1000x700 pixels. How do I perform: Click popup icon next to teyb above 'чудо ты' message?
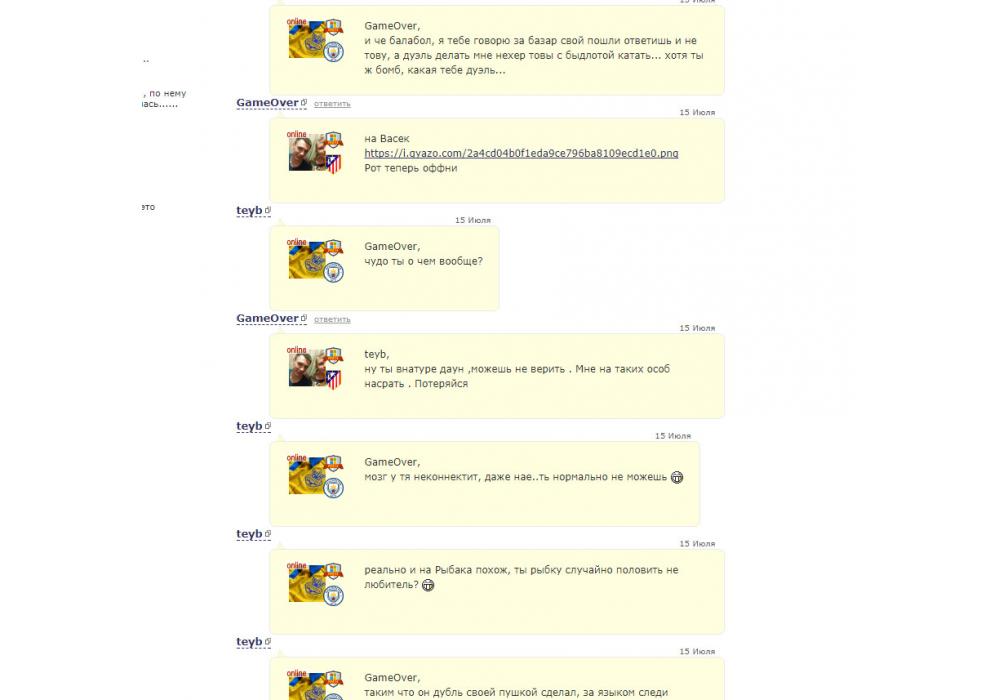click(268, 210)
